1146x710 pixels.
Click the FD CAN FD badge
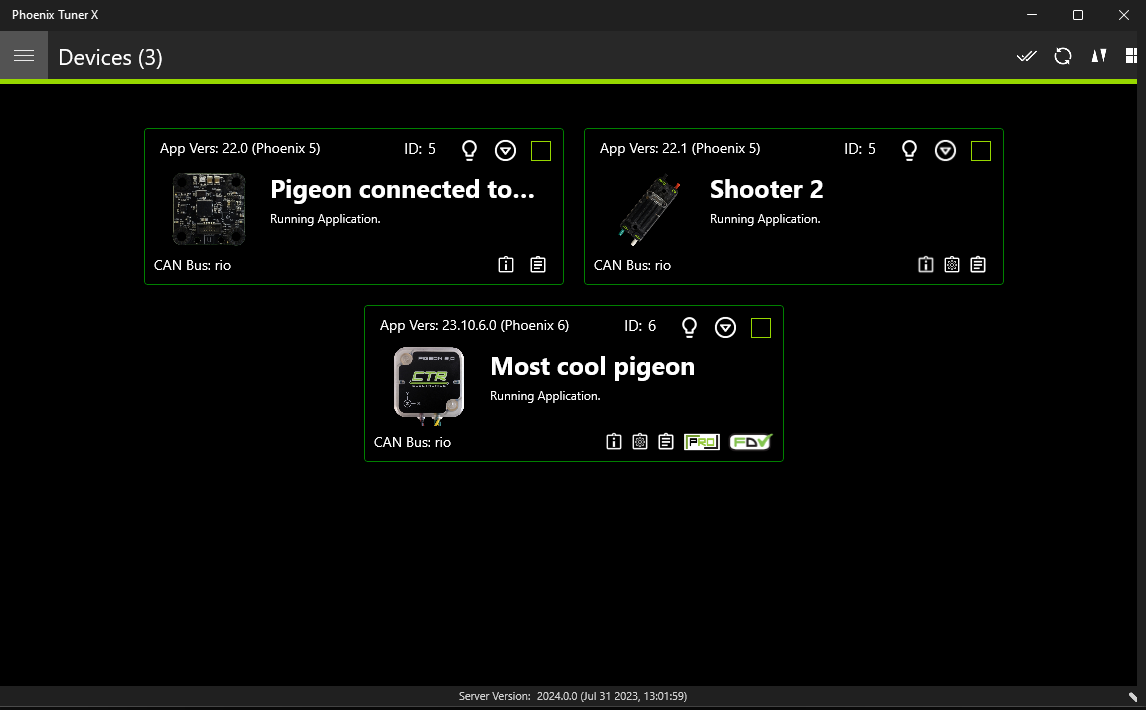[x=751, y=442]
